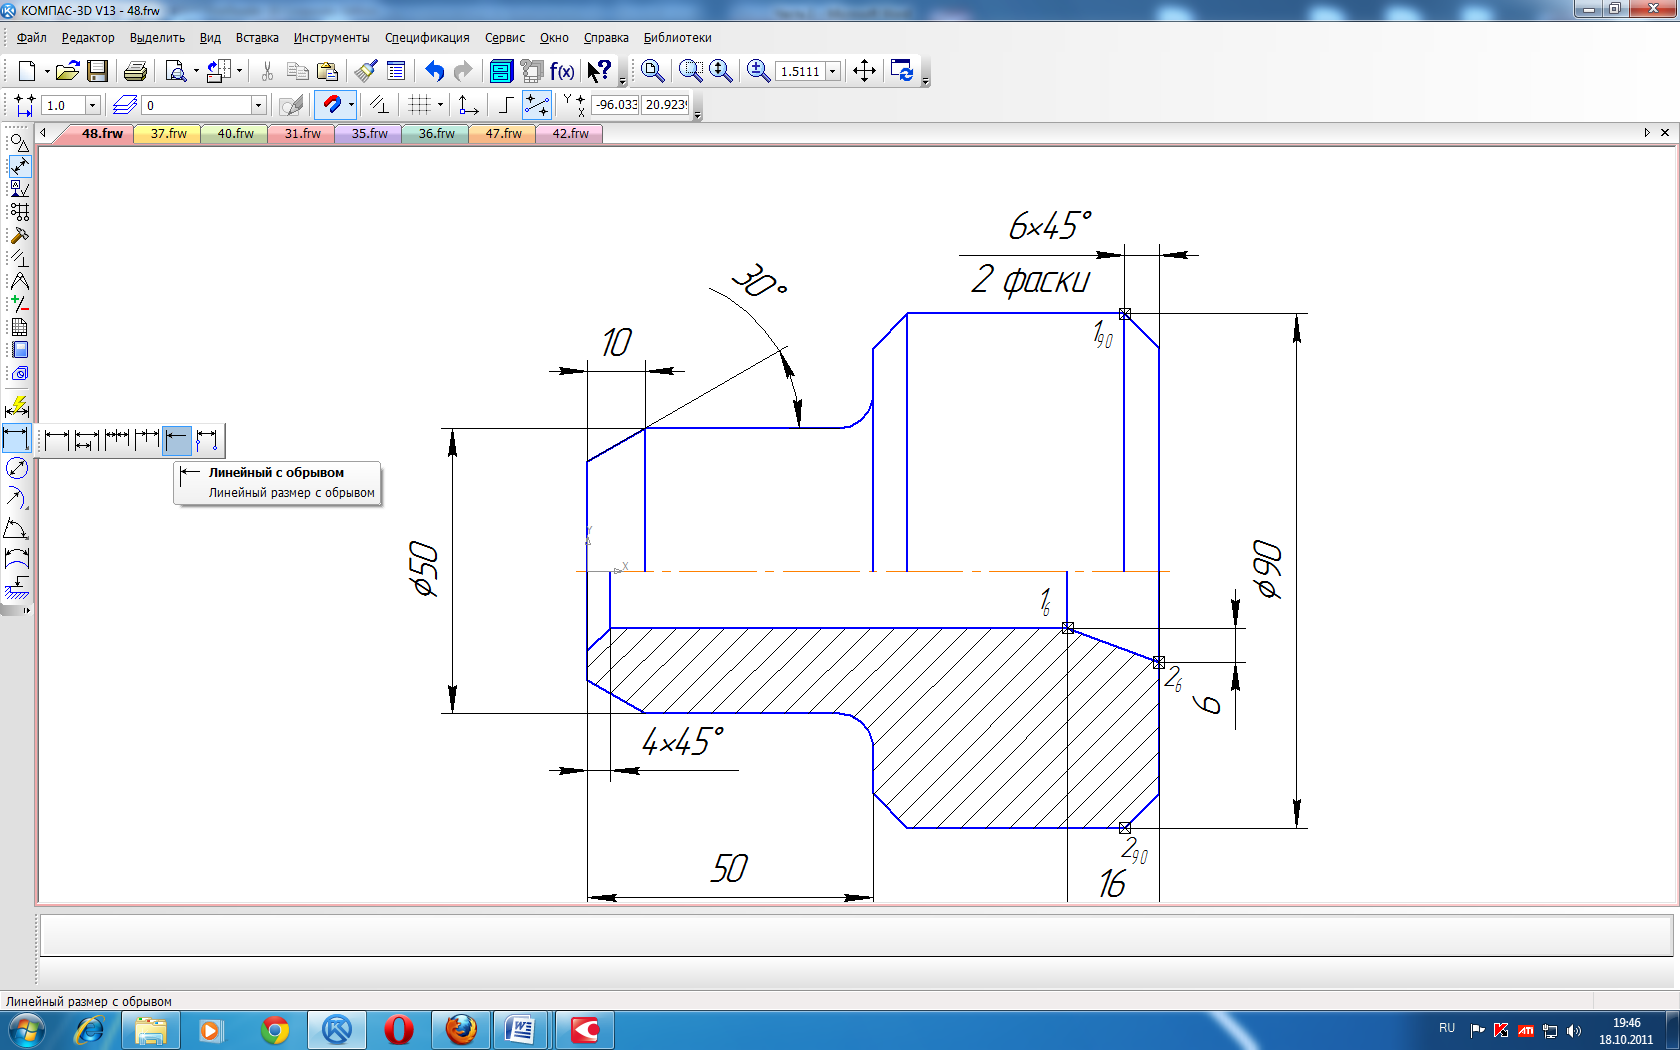Image resolution: width=1680 pixels, height=1050 pixels.
Task: Choose Linear from common base flyout icon
Action: pyautogui.click(x=87, y=439)
